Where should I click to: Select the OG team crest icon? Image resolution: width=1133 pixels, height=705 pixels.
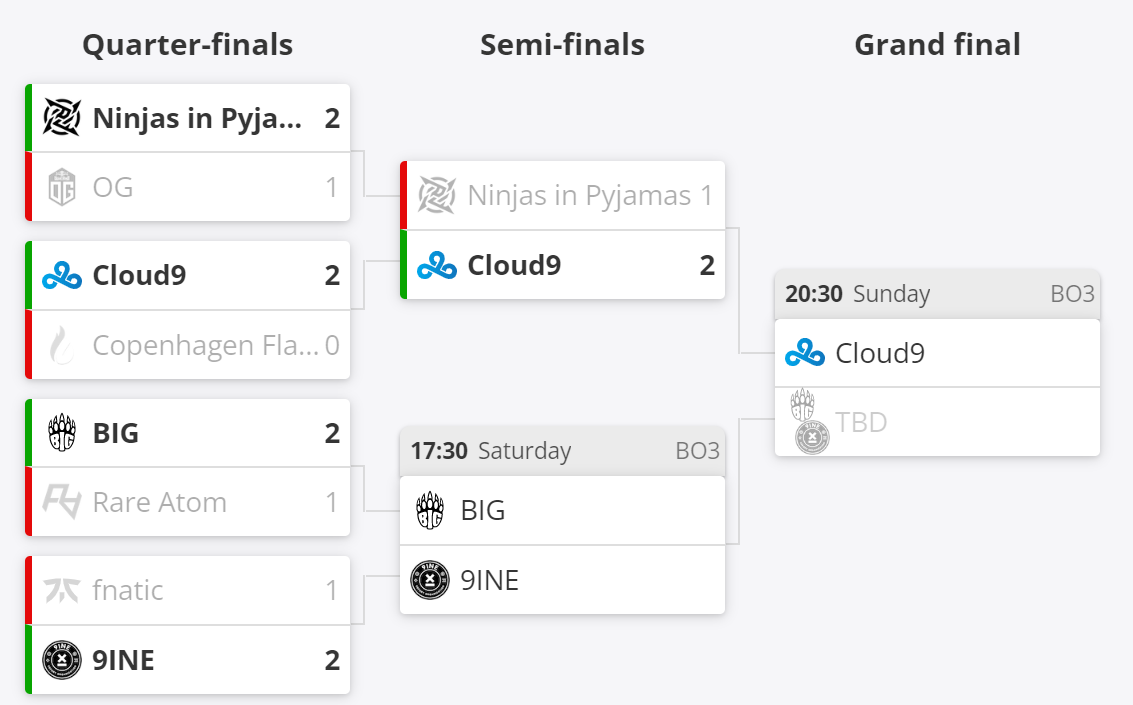[62, 186]
